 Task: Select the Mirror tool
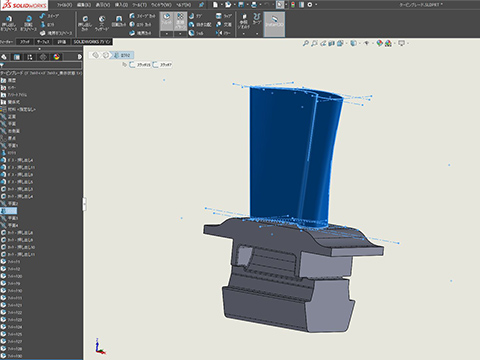[223, 33]
